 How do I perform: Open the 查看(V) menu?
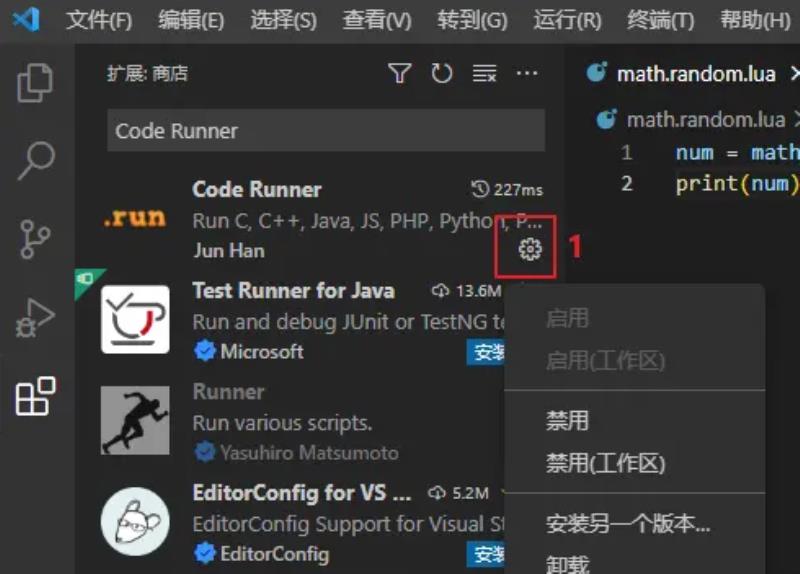[377, 20]
